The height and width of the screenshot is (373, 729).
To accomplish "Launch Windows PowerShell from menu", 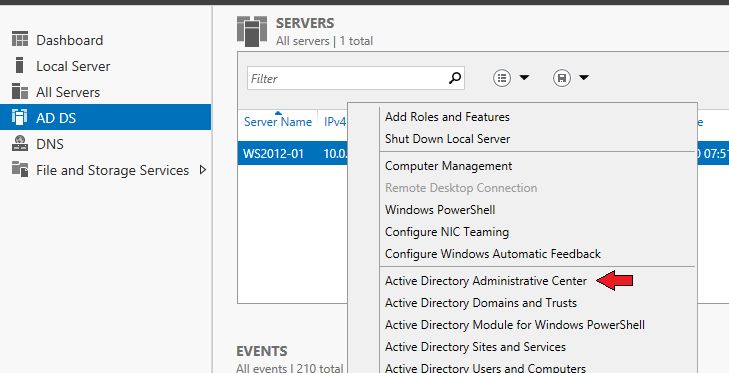I will [x=440, y=210].
